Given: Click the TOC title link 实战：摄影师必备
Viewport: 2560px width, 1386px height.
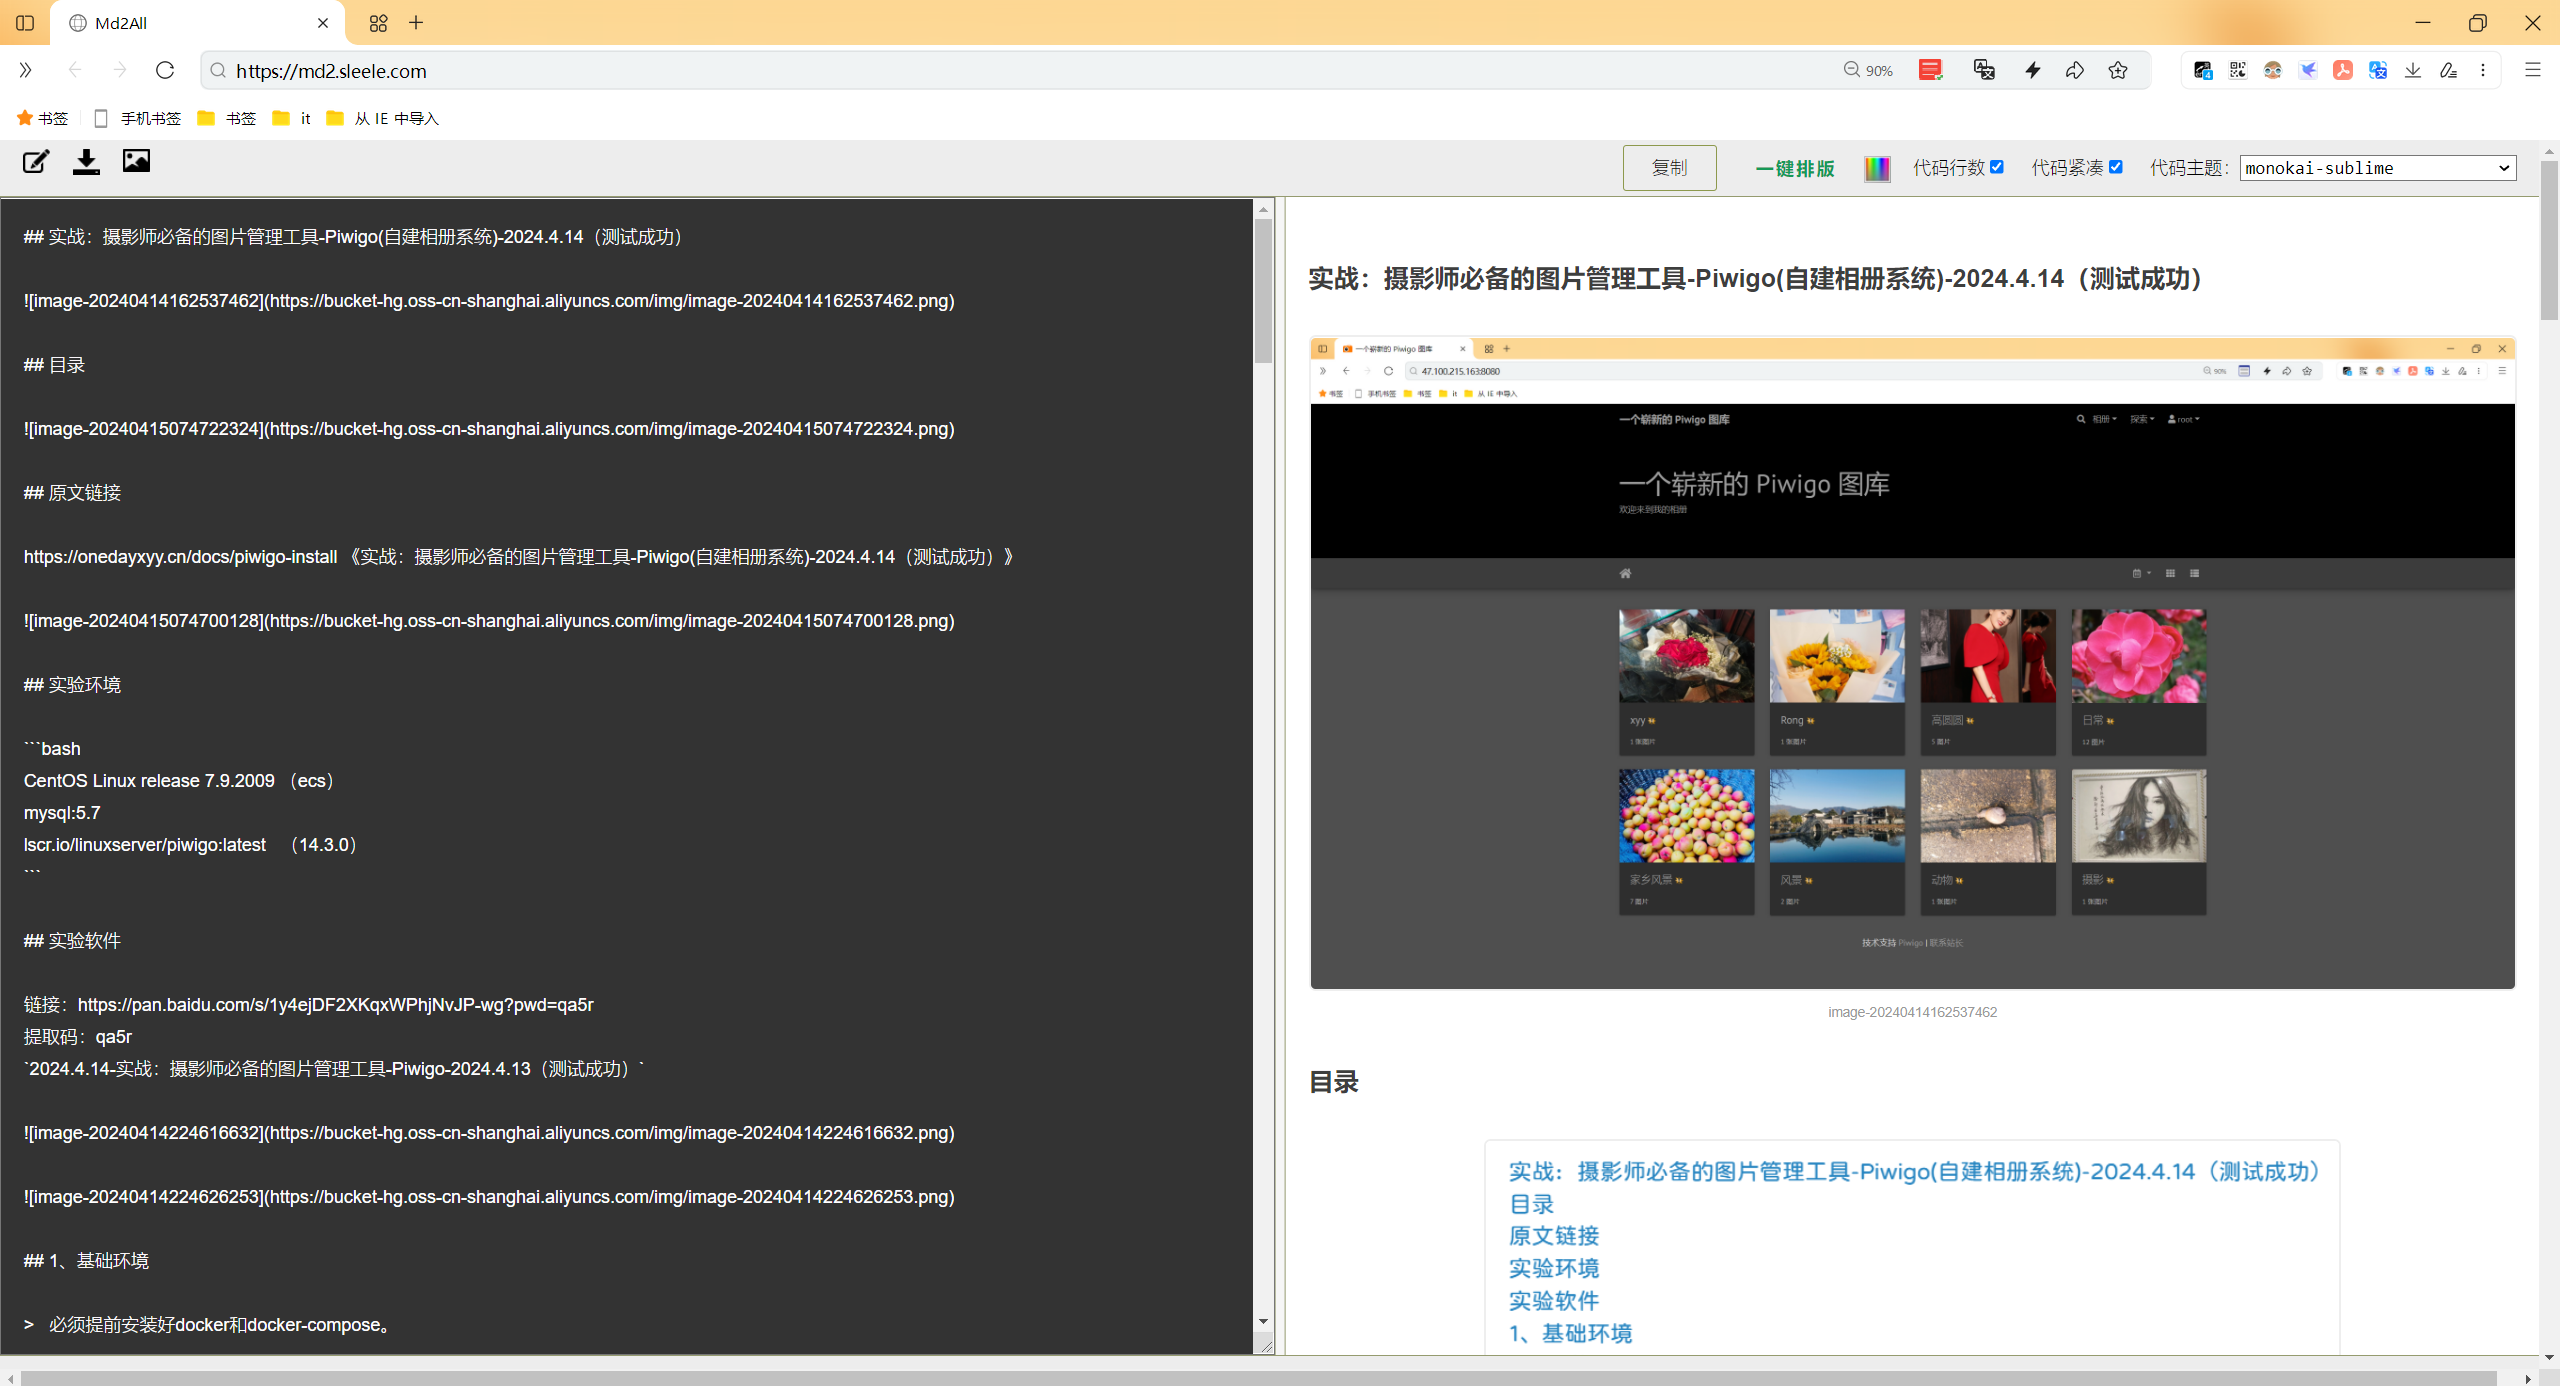Looking at the screenshot, I should pyautogui.click(x=1914, y=1171).
